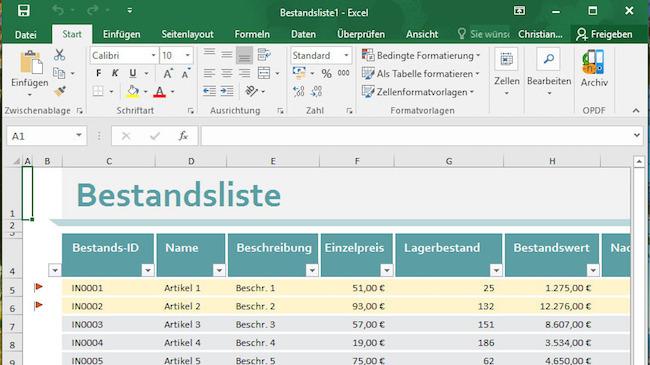
Task: Open the Bestands-ID column filter dropdown
Action: [148, 270]
